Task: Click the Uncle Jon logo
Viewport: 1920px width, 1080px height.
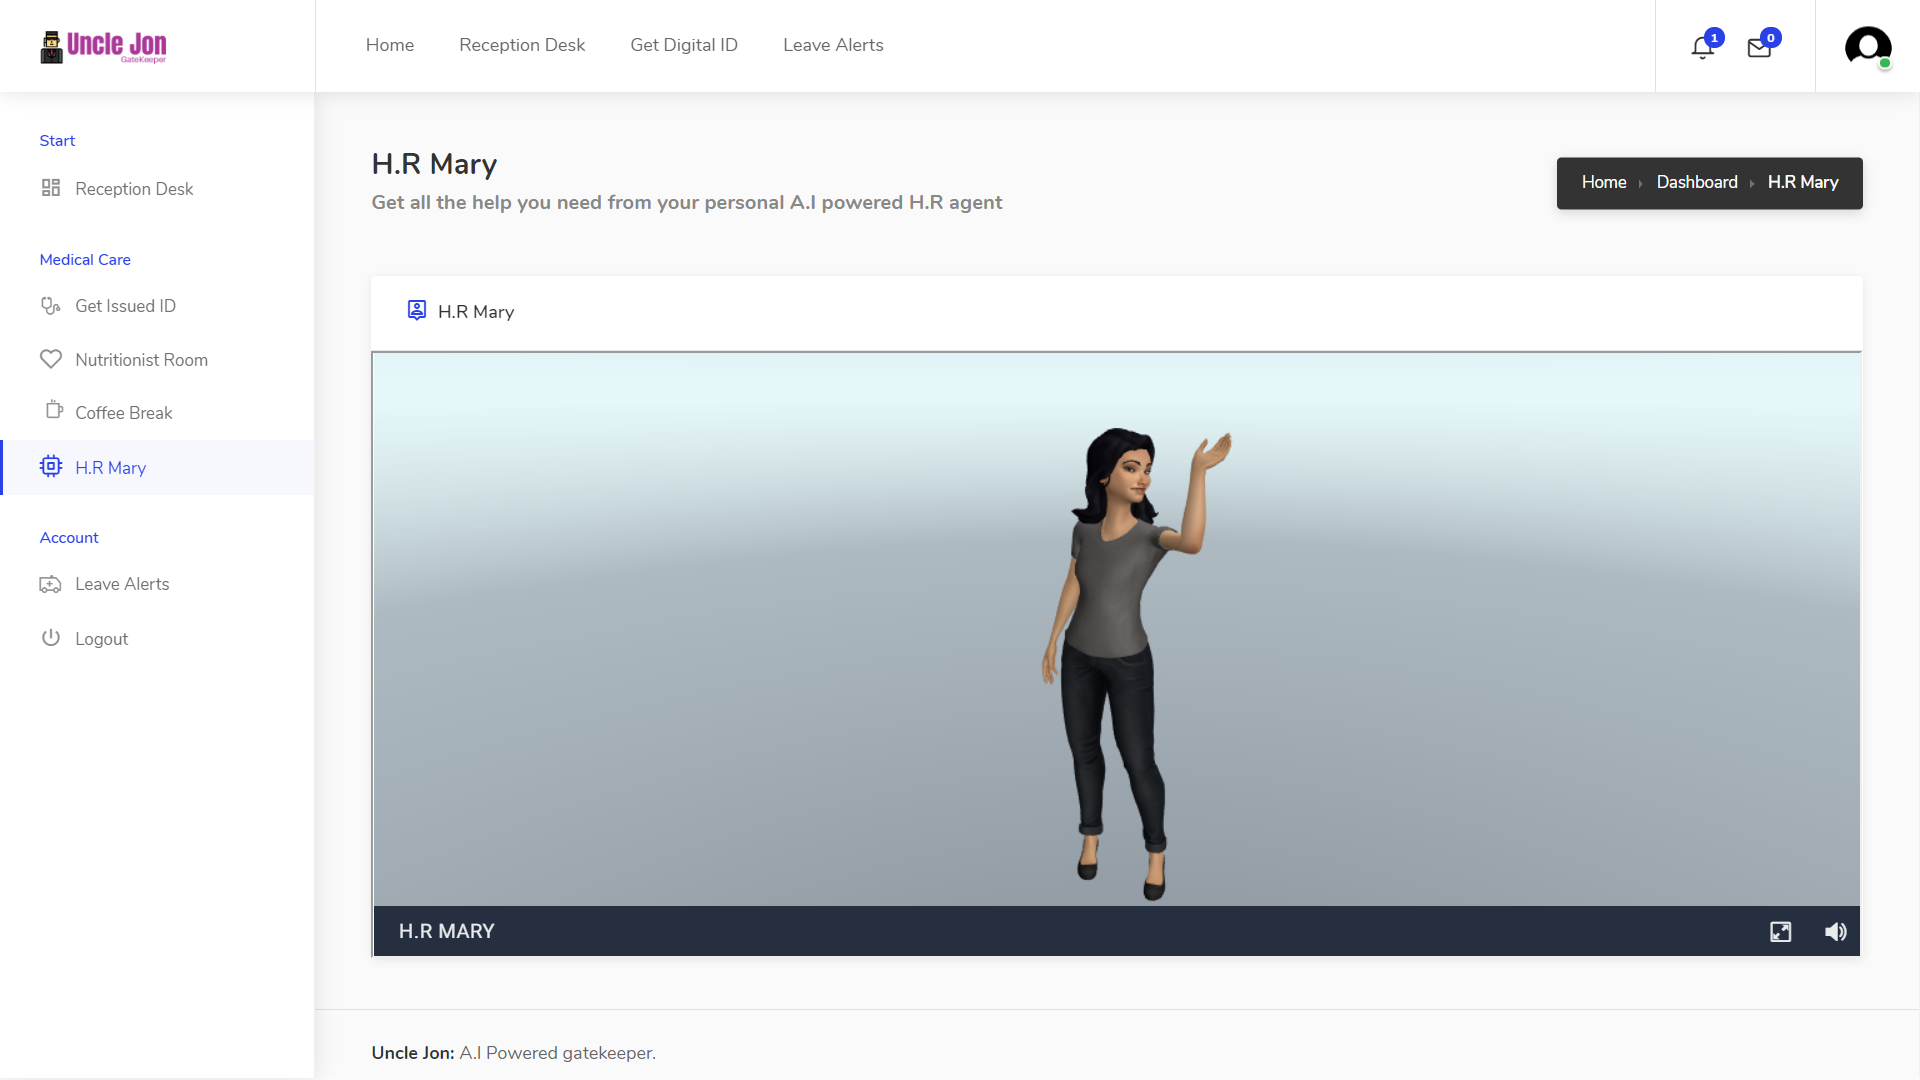Action: [x=104, y=46]
